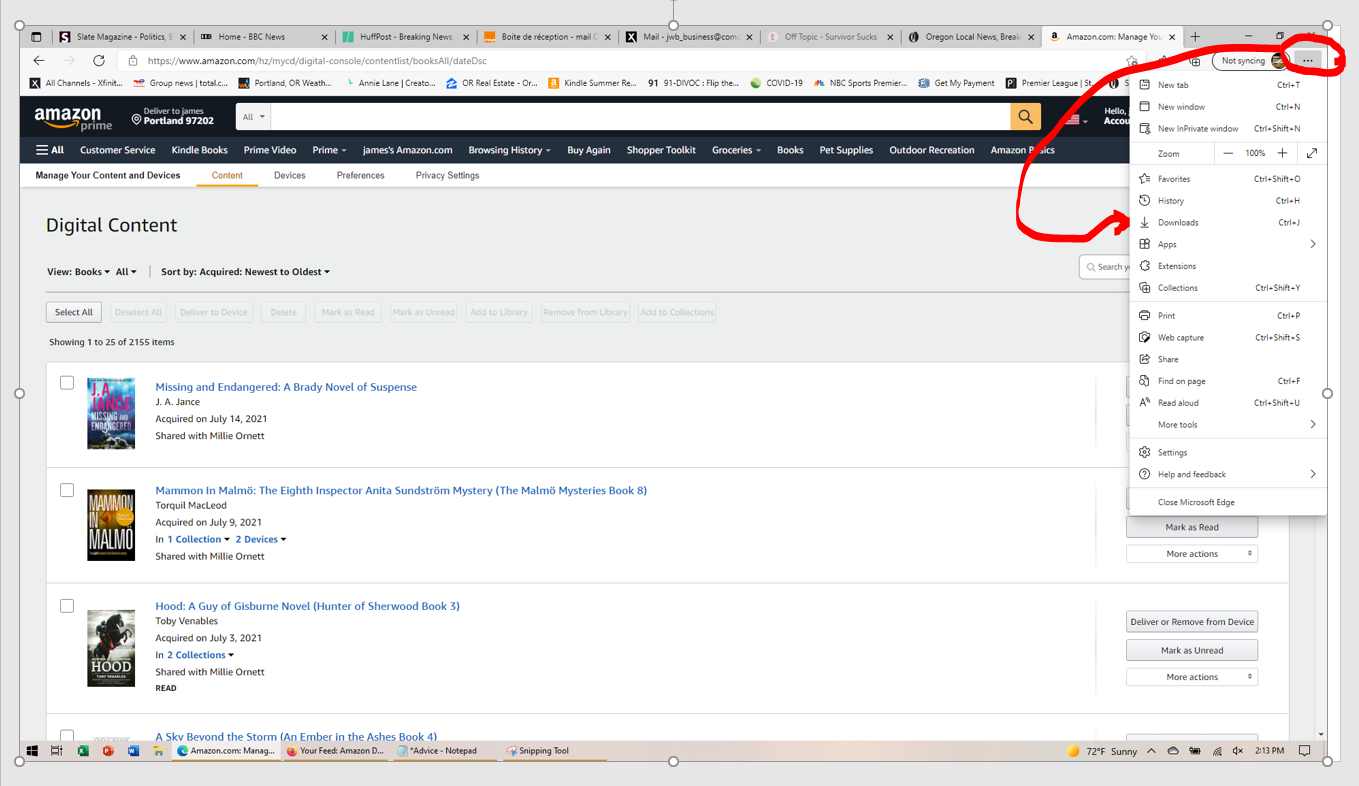The height and width of the screenshot is (786, 1359).
Task: Click the browser refresh icon
Action: pos(98,59)
